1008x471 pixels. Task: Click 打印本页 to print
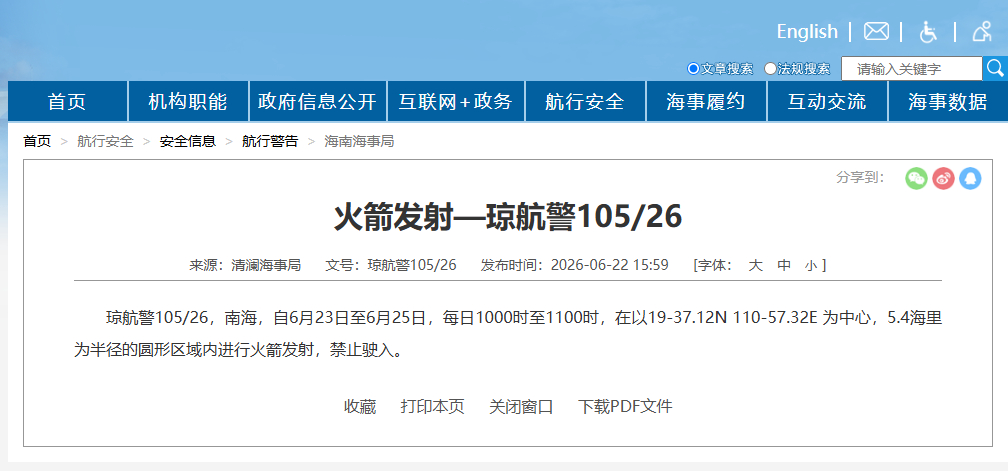coord(432,406)
